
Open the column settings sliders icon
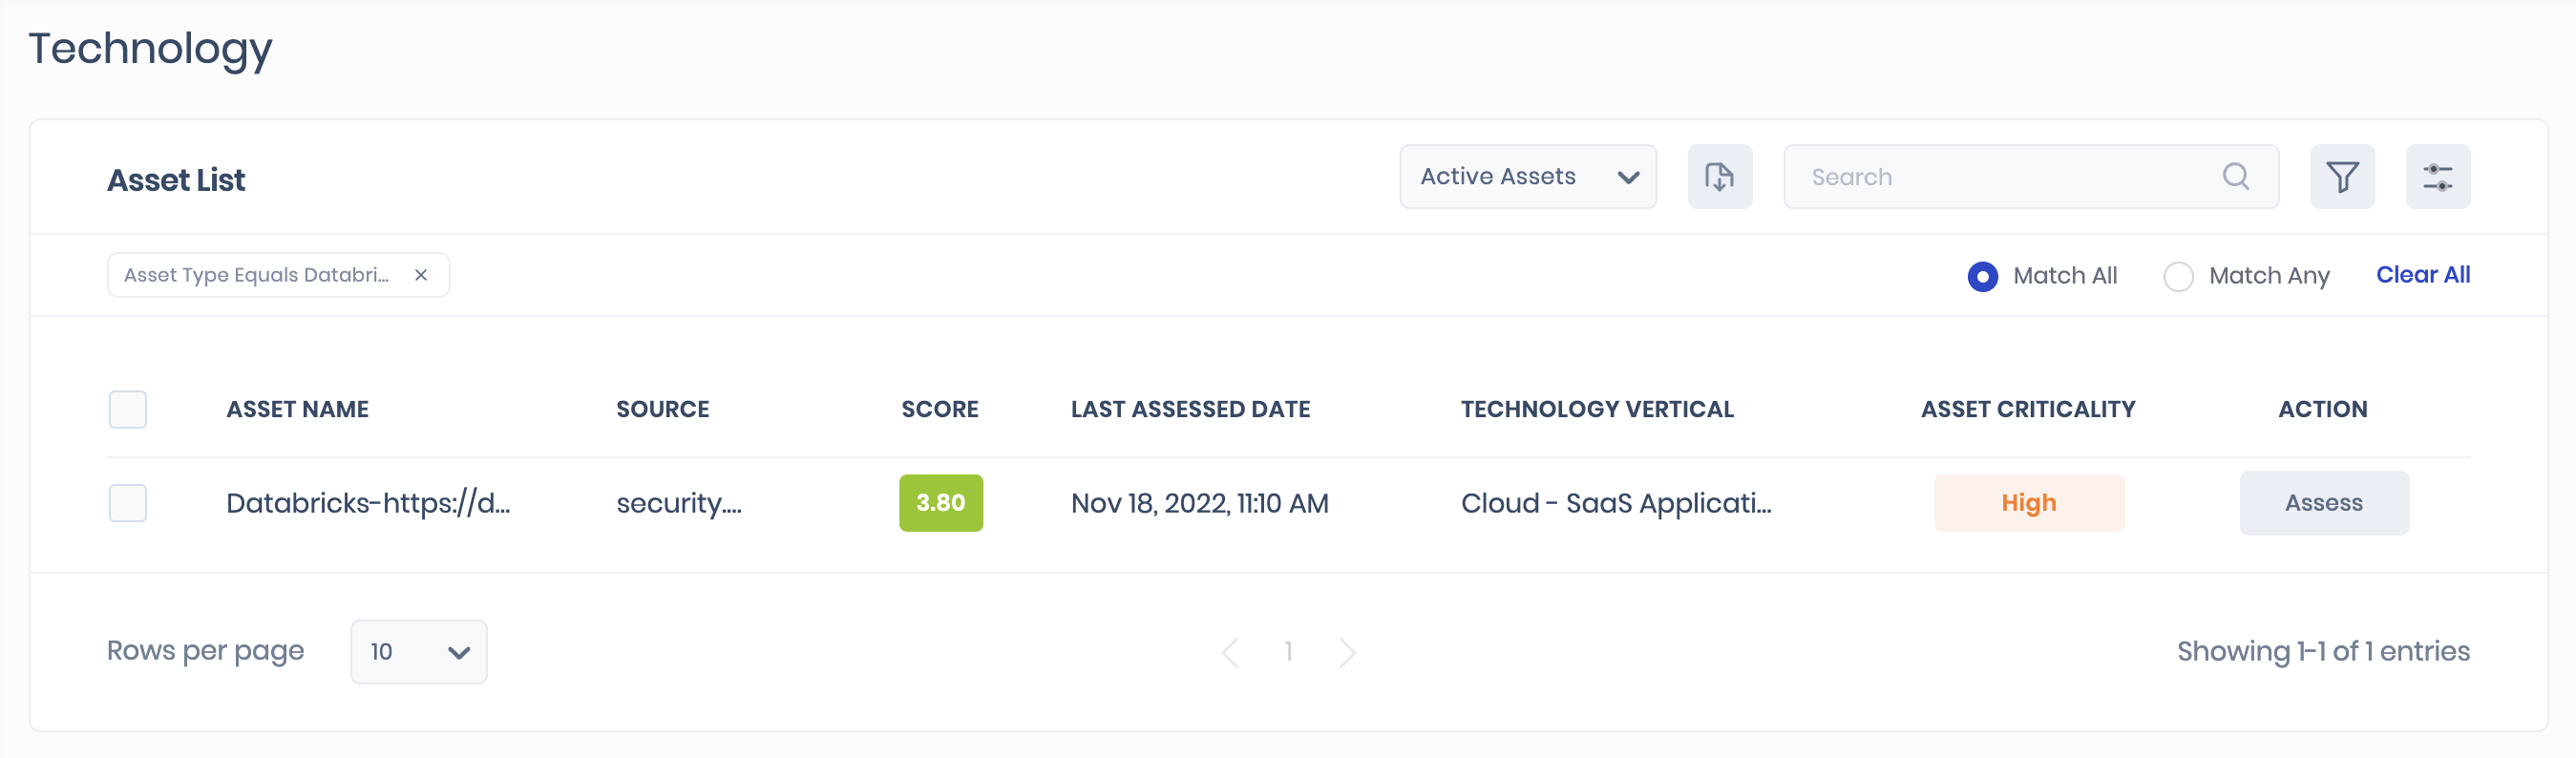coord(2437,177)
